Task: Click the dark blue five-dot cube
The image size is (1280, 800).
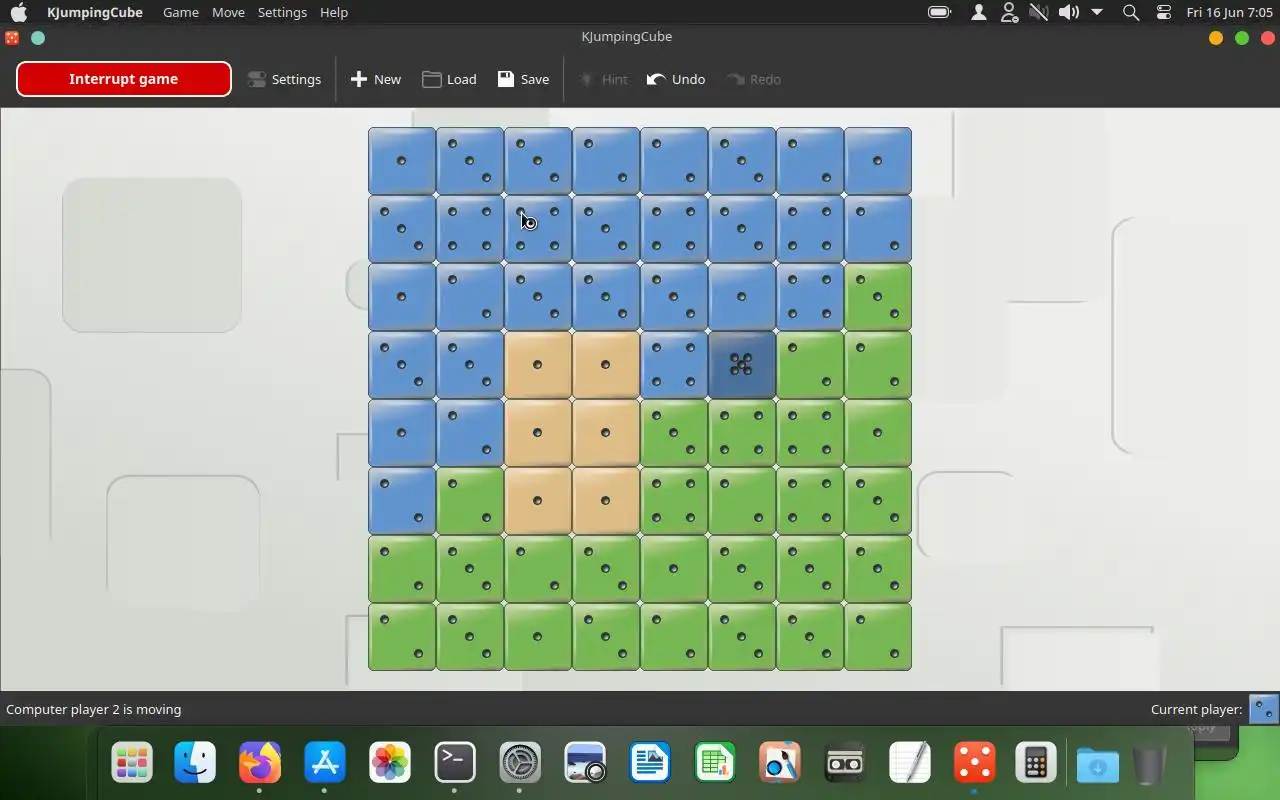Action: [x=742, y=365]
